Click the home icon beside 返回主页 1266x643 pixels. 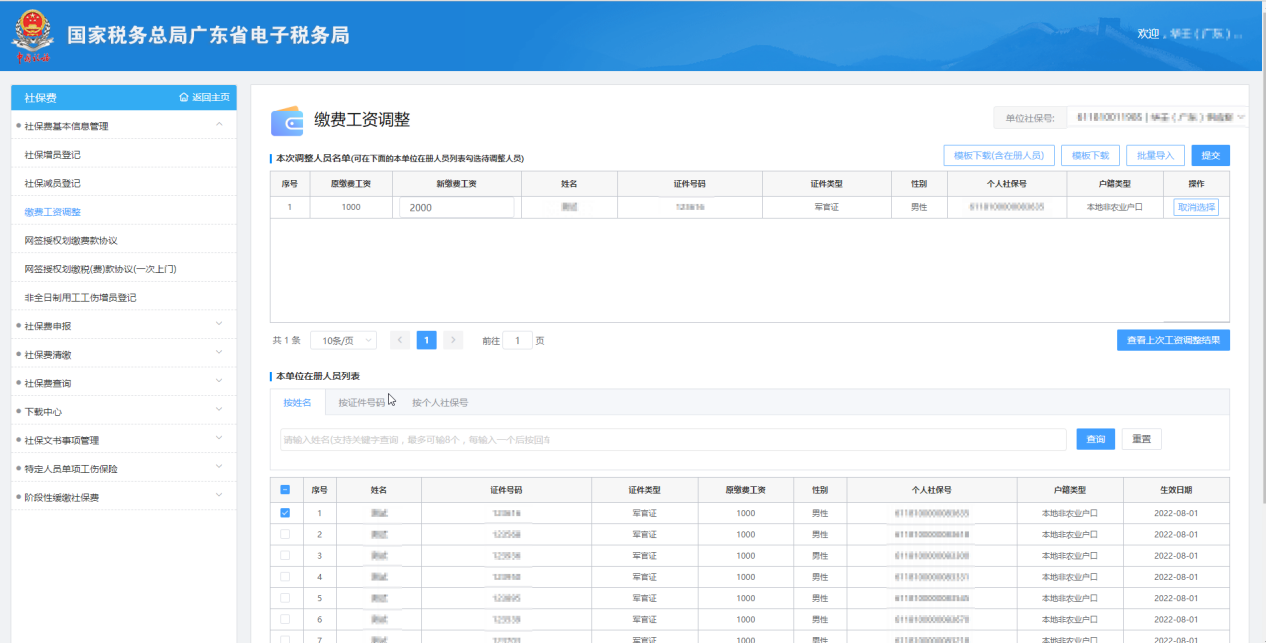[183, 97]
